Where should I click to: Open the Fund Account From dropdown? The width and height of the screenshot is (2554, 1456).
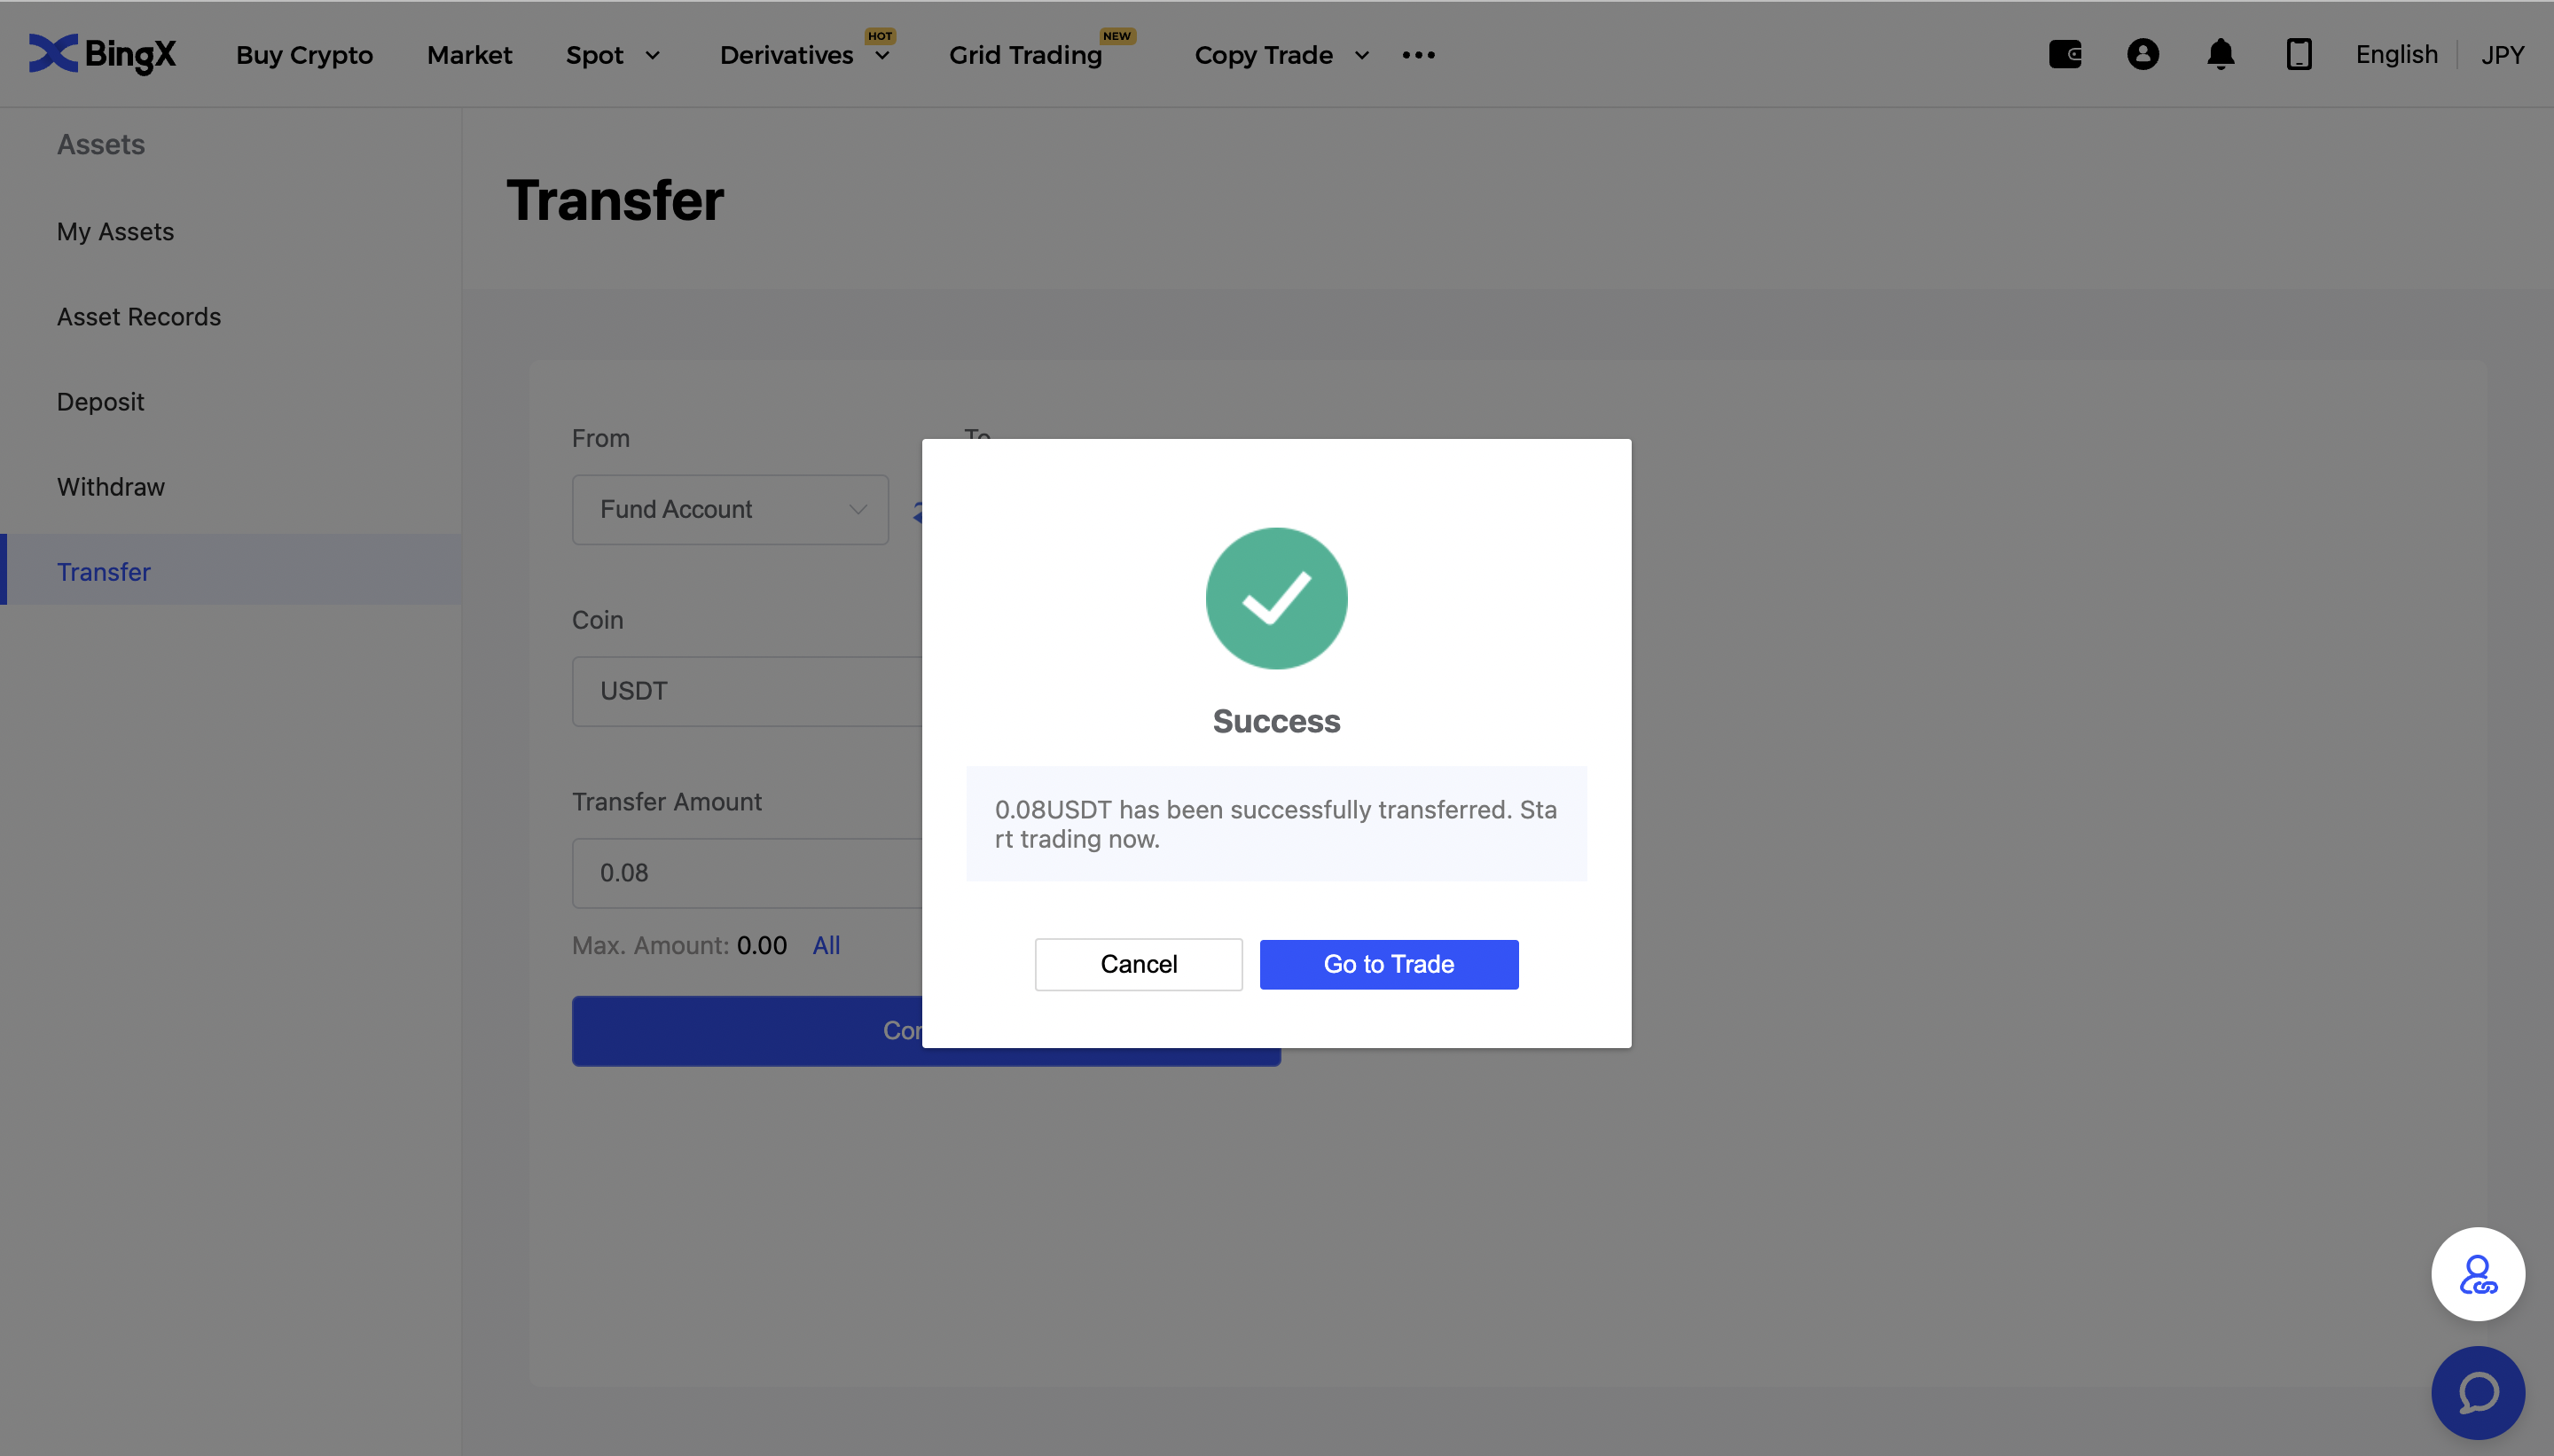[730, 509]
